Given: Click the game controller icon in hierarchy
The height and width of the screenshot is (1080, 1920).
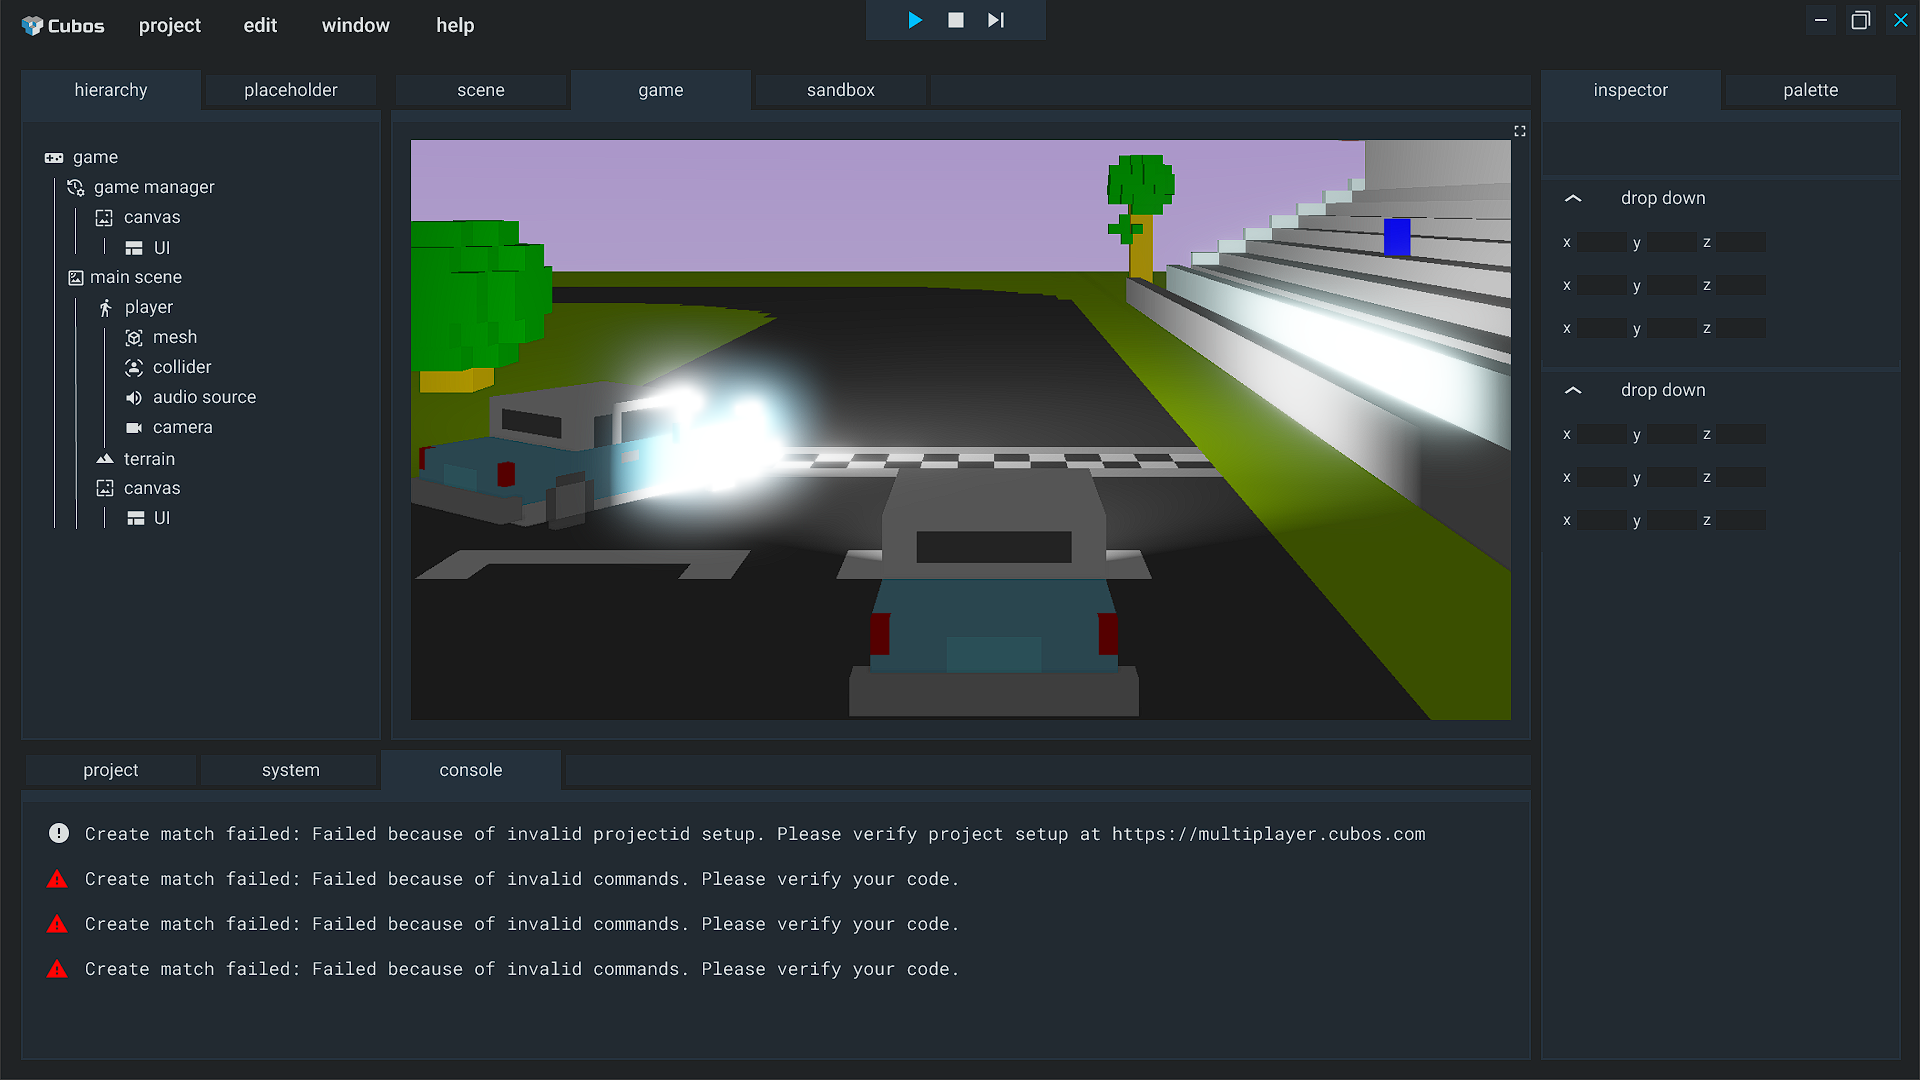Looking at the screenshot, I should pos(54,158).
